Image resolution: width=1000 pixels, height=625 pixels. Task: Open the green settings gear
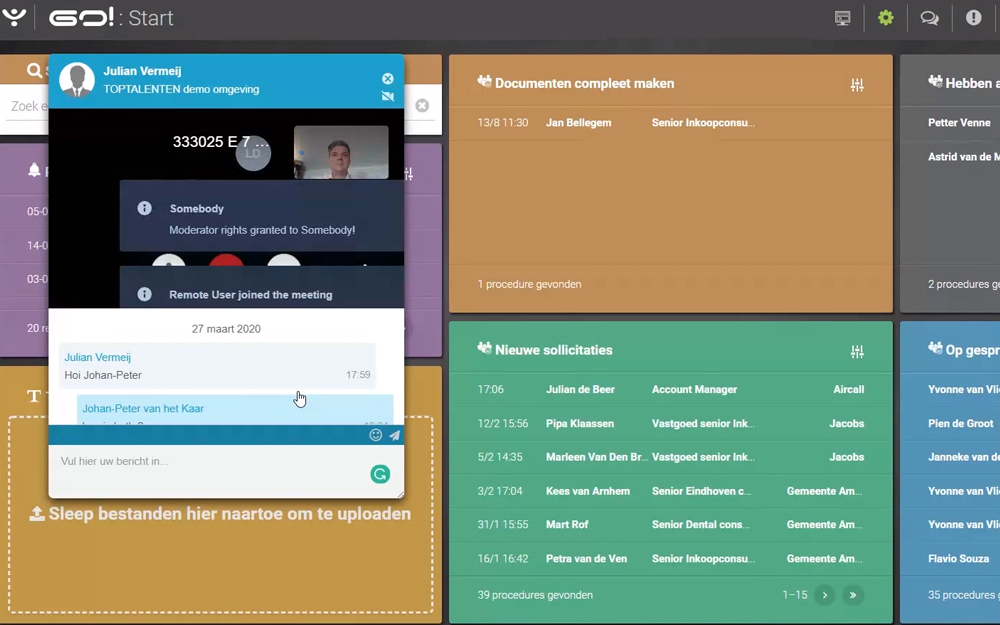(x=886, y=18)
